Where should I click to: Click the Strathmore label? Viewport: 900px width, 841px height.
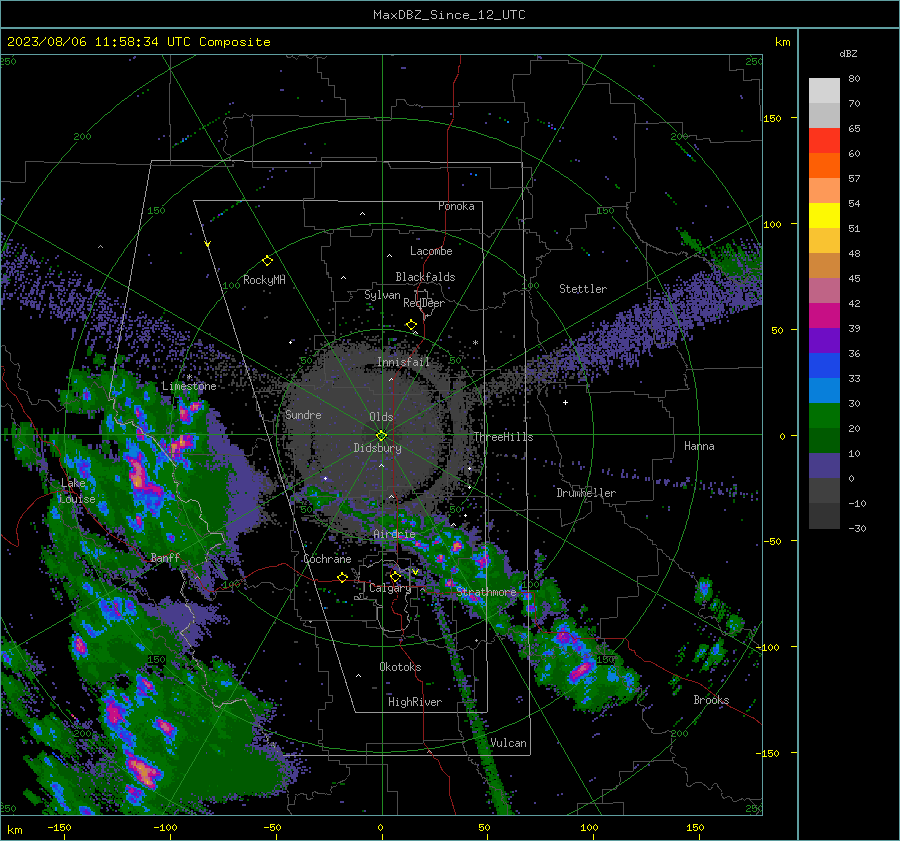pyautogui.click(x=486, y=592)
